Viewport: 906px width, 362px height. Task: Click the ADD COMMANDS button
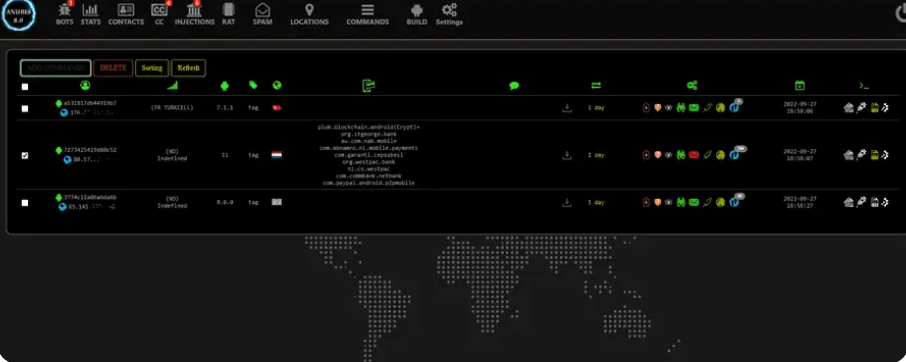coord(55,68)
